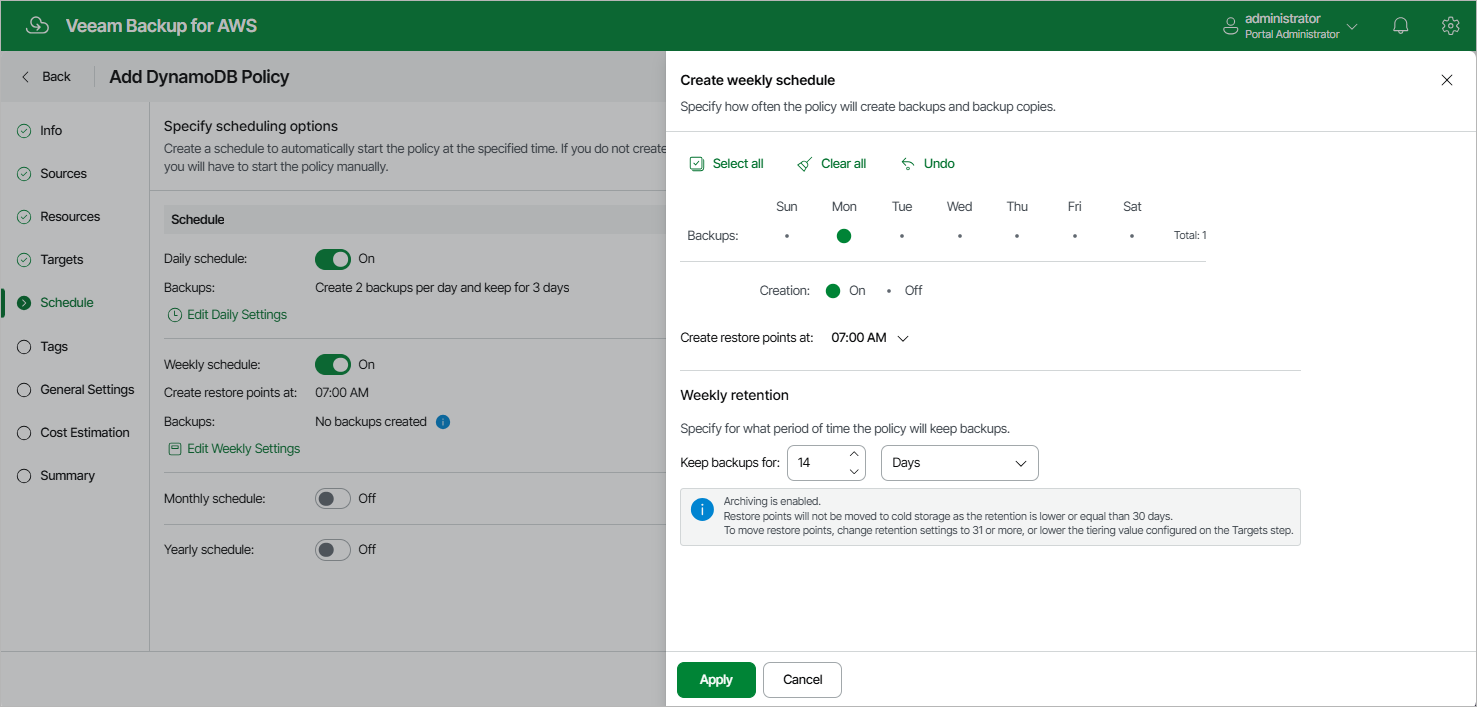Click the Tags step circle icon
Screen dimensions: 1477x707
(x=24, y=347)
